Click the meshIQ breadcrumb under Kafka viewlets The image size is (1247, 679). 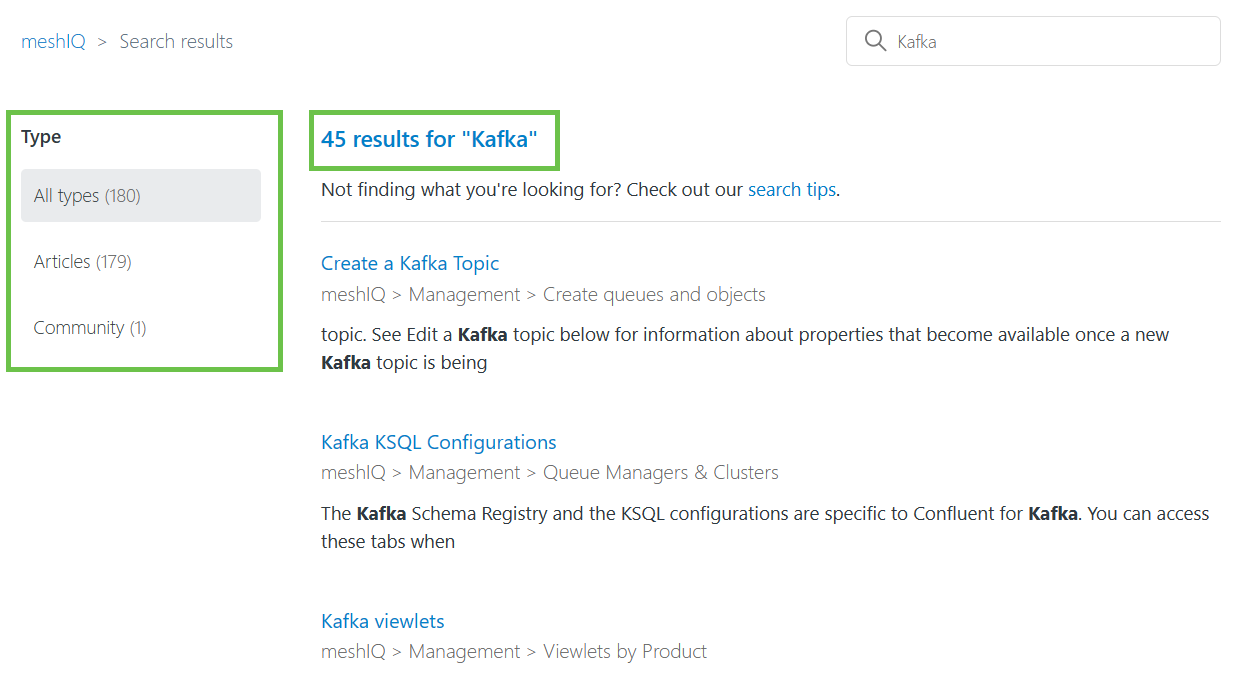[x=353, y=651]
